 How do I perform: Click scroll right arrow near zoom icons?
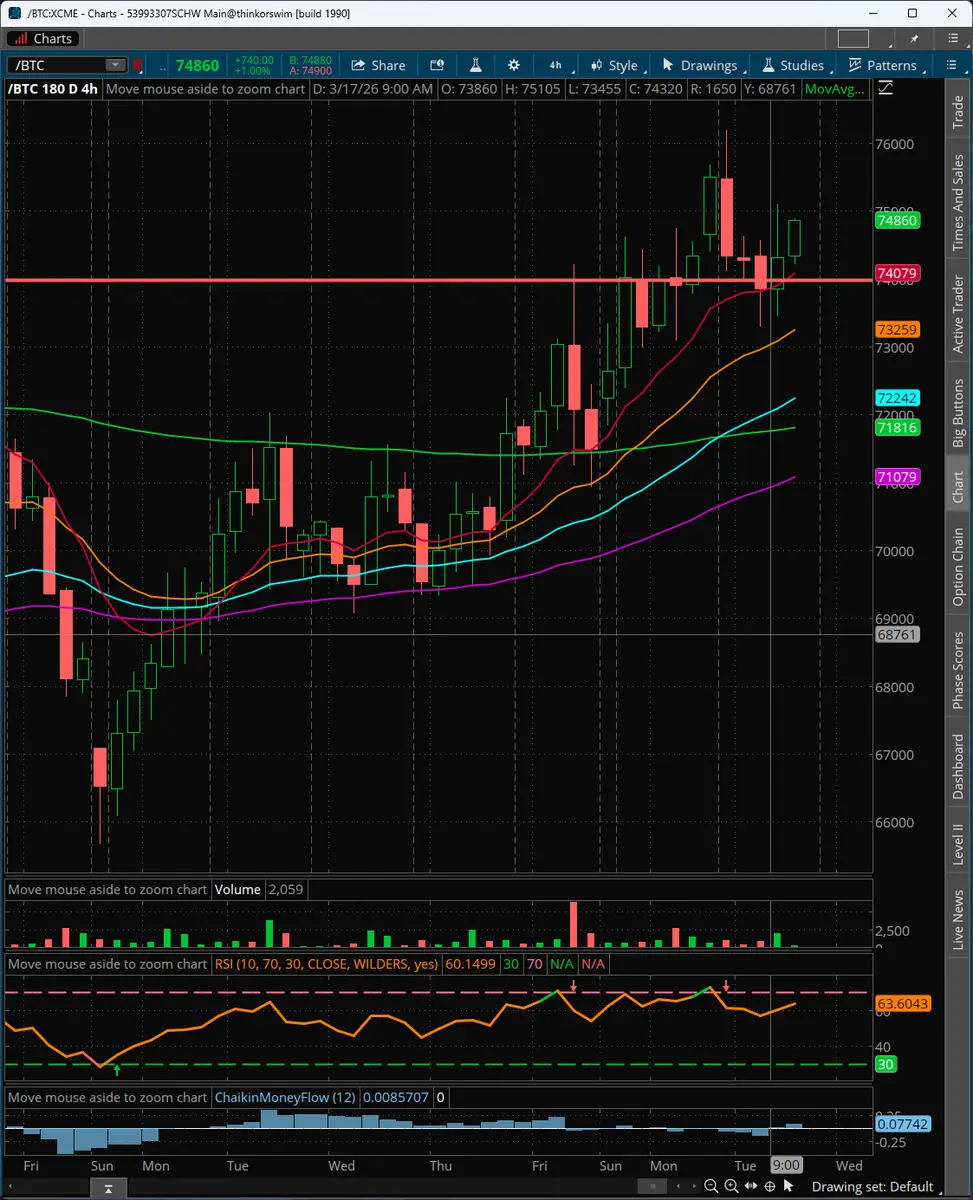693,1186
